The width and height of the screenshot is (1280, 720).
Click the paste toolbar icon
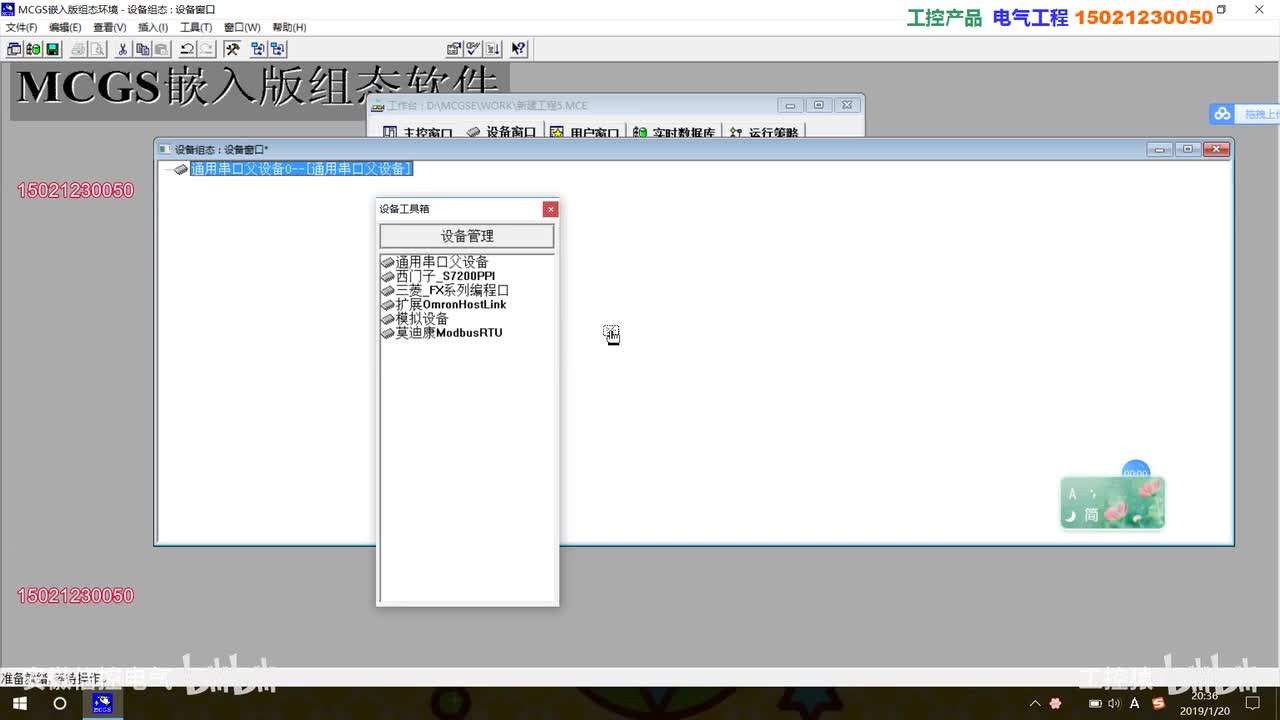(x=161, y=48)
